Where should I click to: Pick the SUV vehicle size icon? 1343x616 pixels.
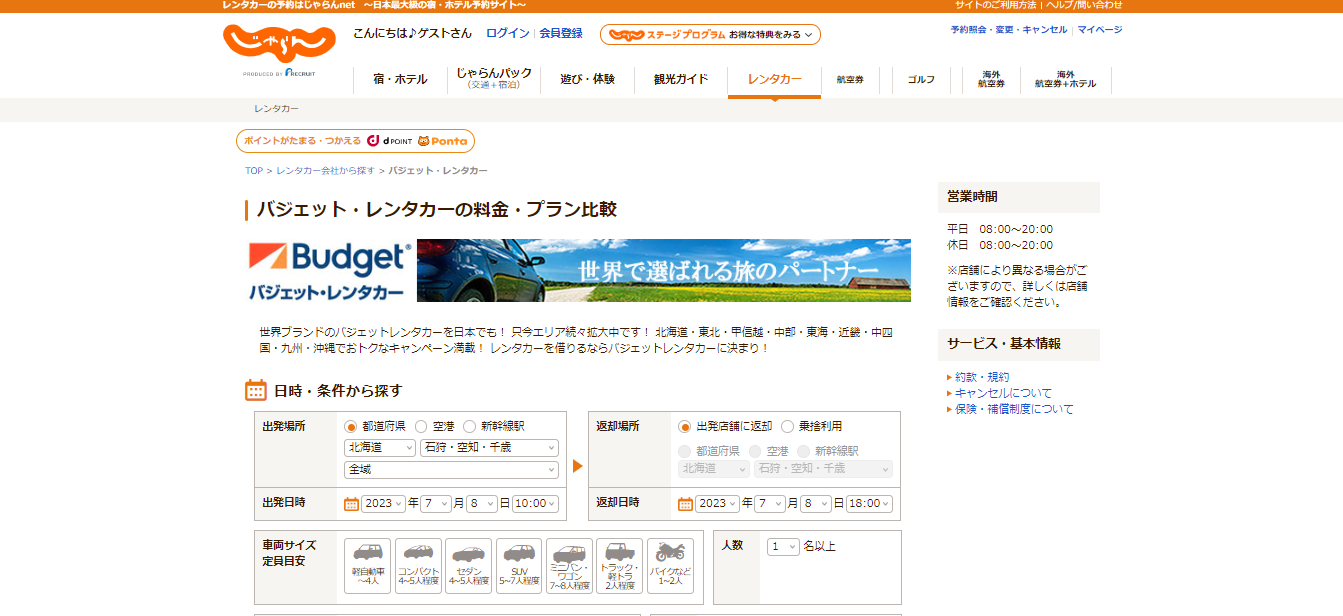coord(519,566)
